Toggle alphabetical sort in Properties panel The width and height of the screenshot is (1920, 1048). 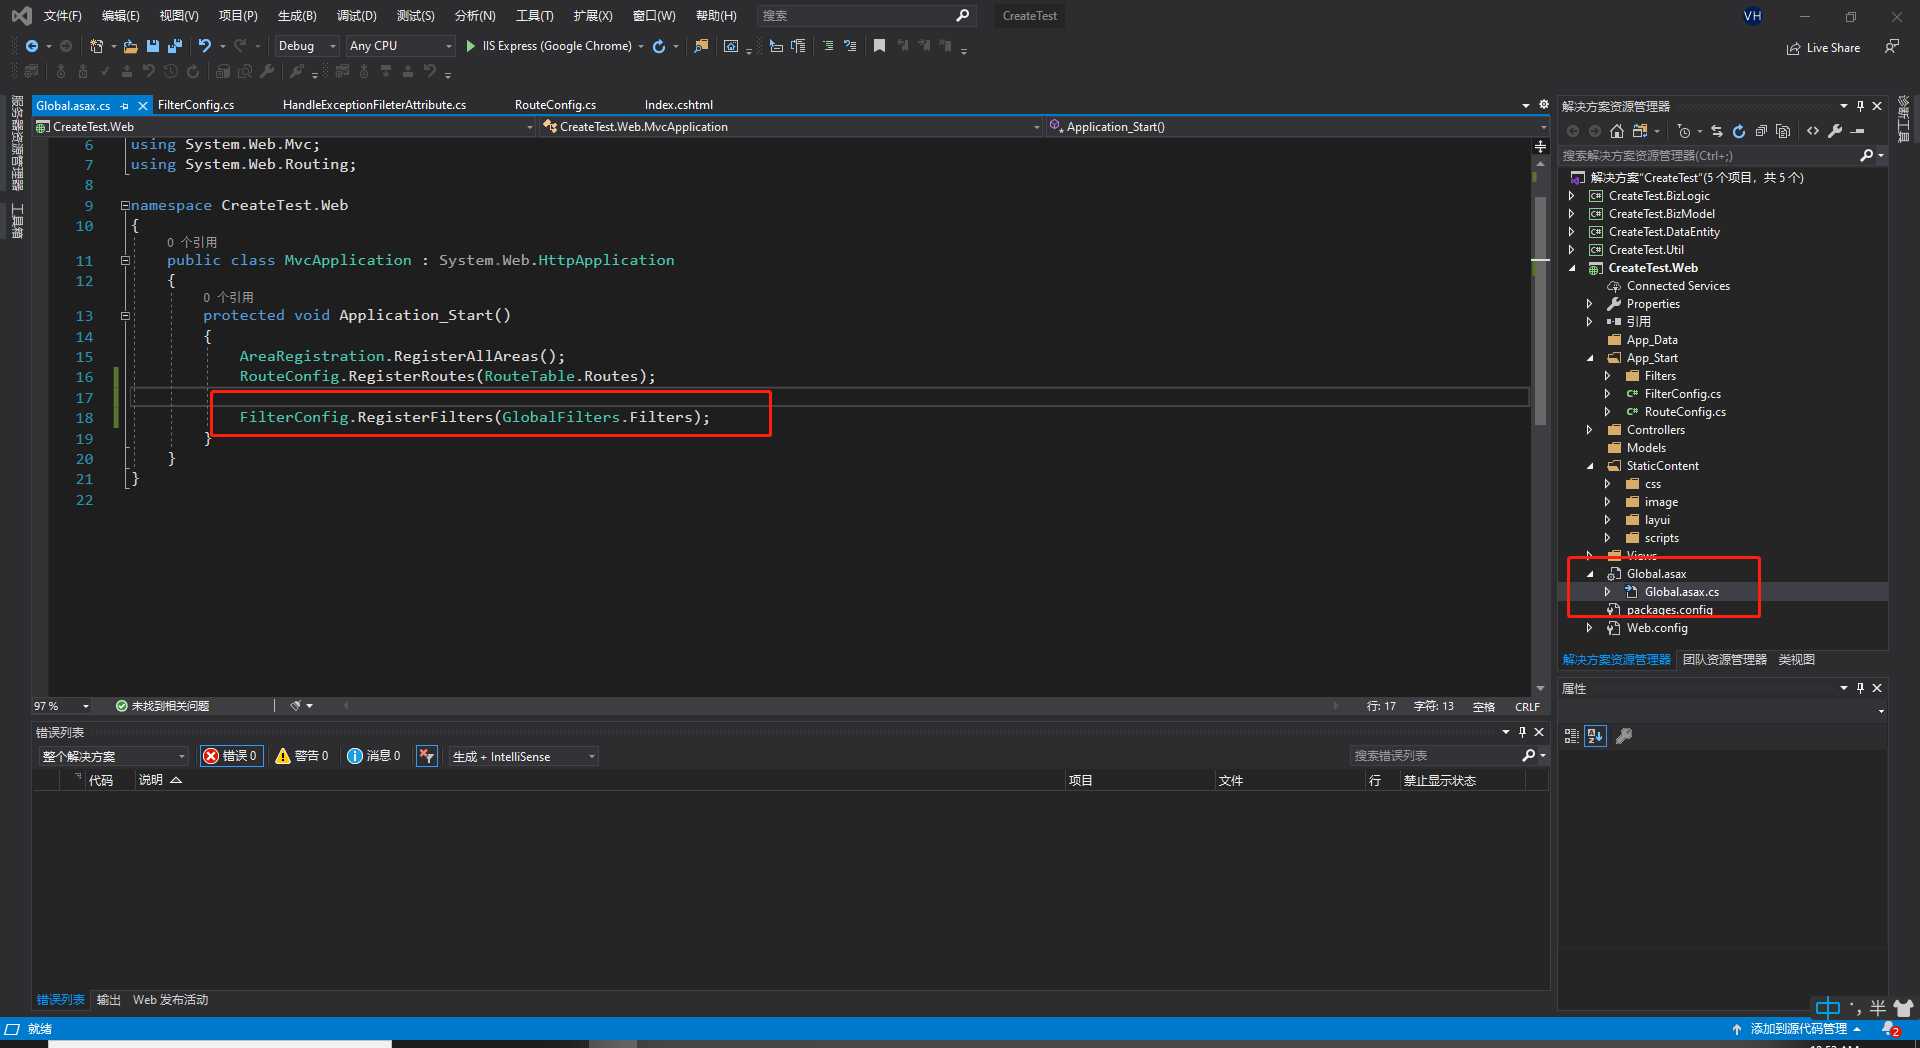click(x=1595, y=736)
